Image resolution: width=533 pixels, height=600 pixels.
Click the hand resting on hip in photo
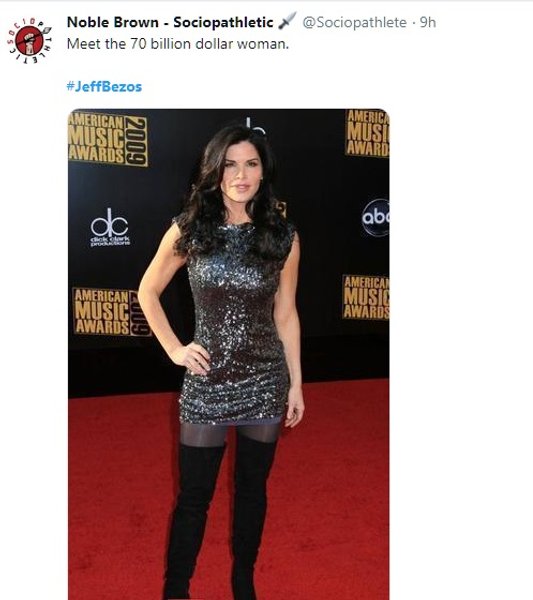tap(191, 358)
